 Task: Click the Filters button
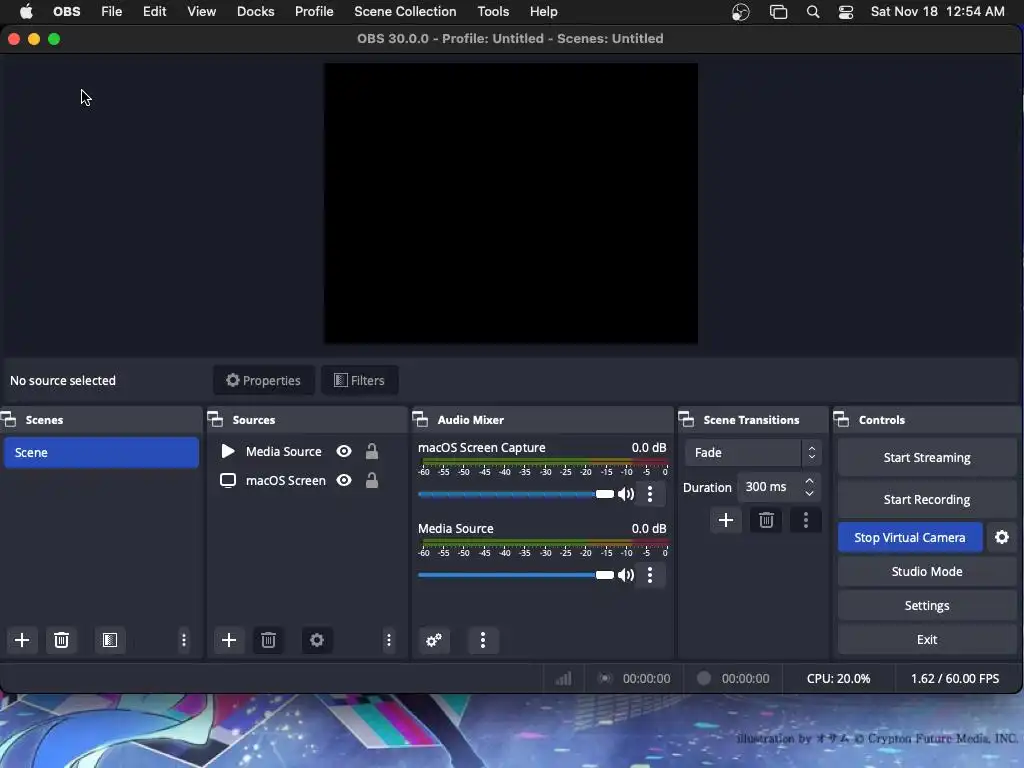pyautogui.click(x=359, y=380)
